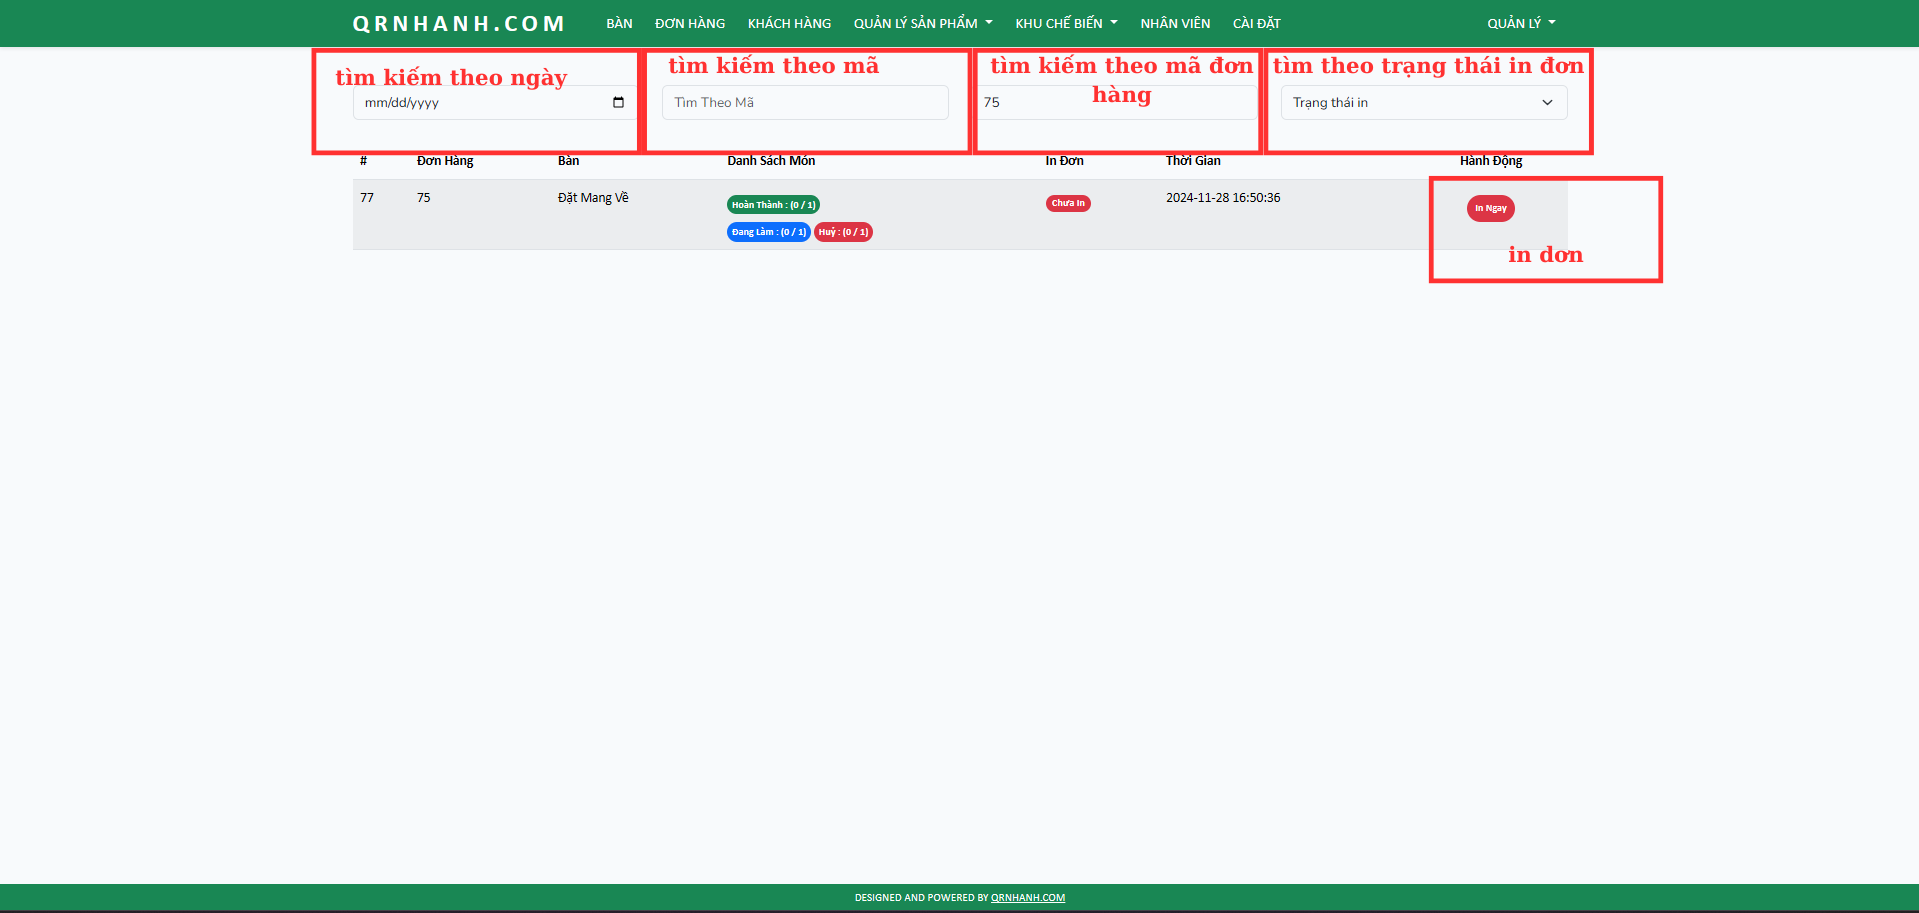This screenshot has width=1919, height=913.
Task: Open KHÁCH HÀNG in the navbar
Action: pyautogui.click(x=789, y=23)
